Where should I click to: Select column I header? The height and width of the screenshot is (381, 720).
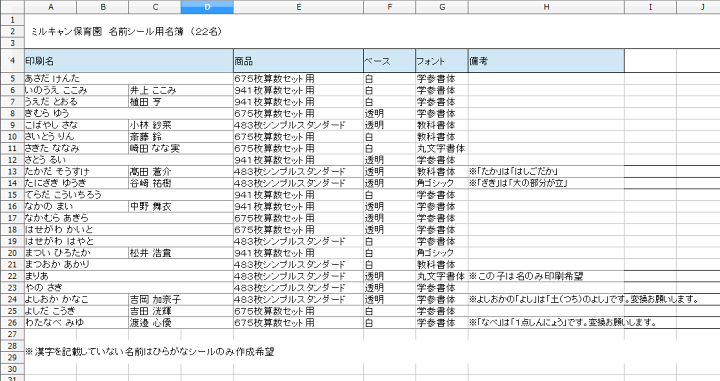click(650, 7)
